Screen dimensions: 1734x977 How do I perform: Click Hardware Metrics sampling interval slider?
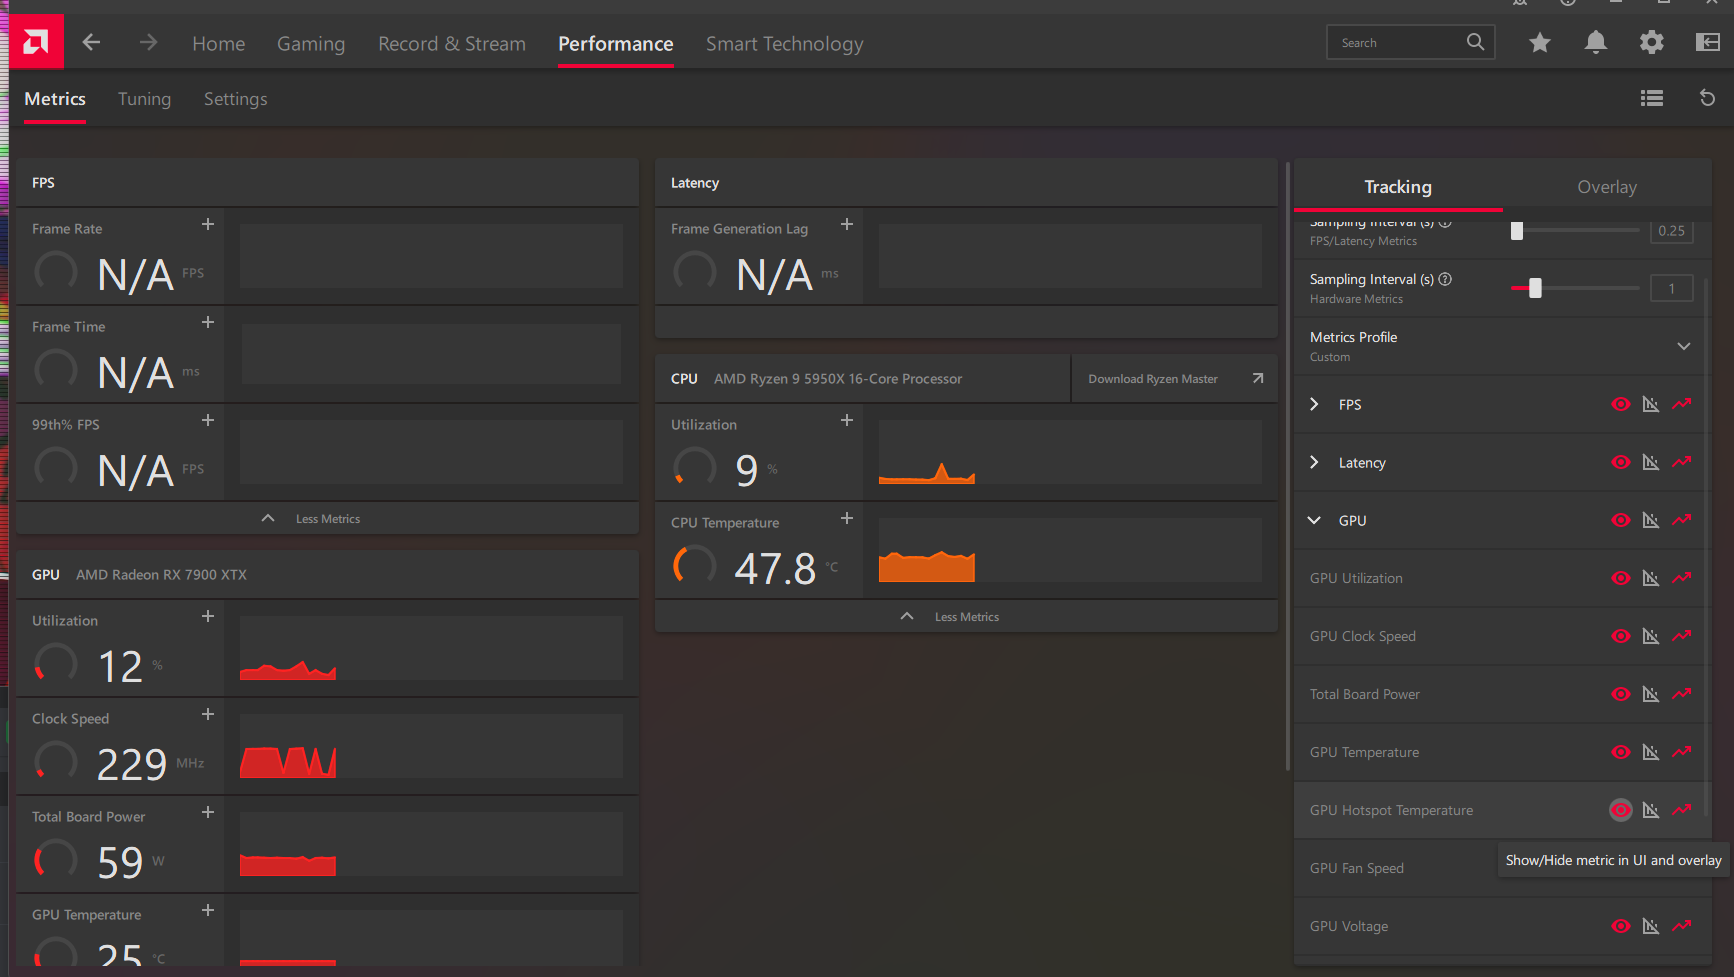(1575, 288)
